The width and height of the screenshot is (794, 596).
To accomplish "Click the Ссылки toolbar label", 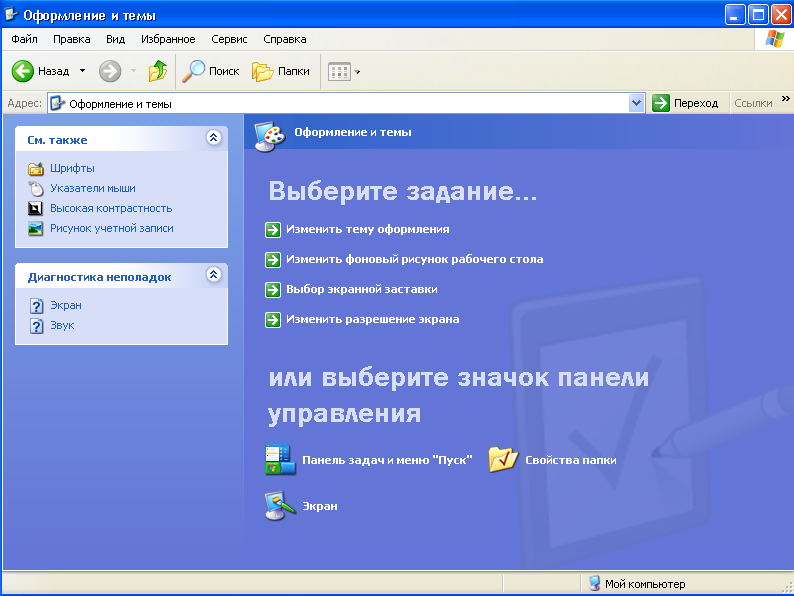I will pos(753,103).
